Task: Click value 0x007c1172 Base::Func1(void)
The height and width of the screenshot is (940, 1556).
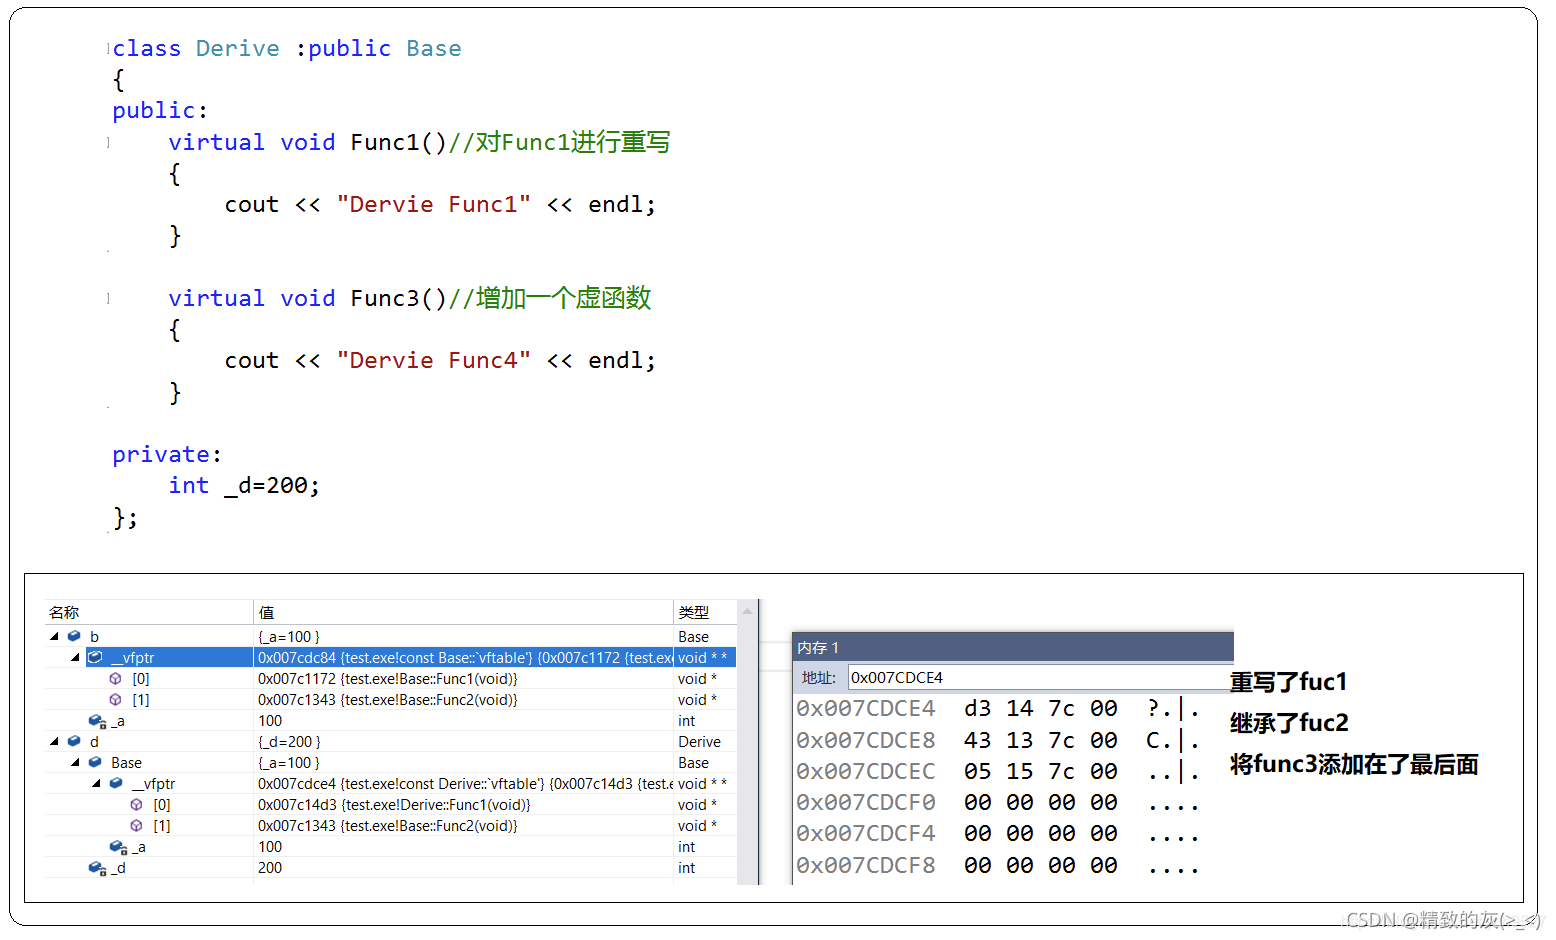Action: tap(388, 678)
